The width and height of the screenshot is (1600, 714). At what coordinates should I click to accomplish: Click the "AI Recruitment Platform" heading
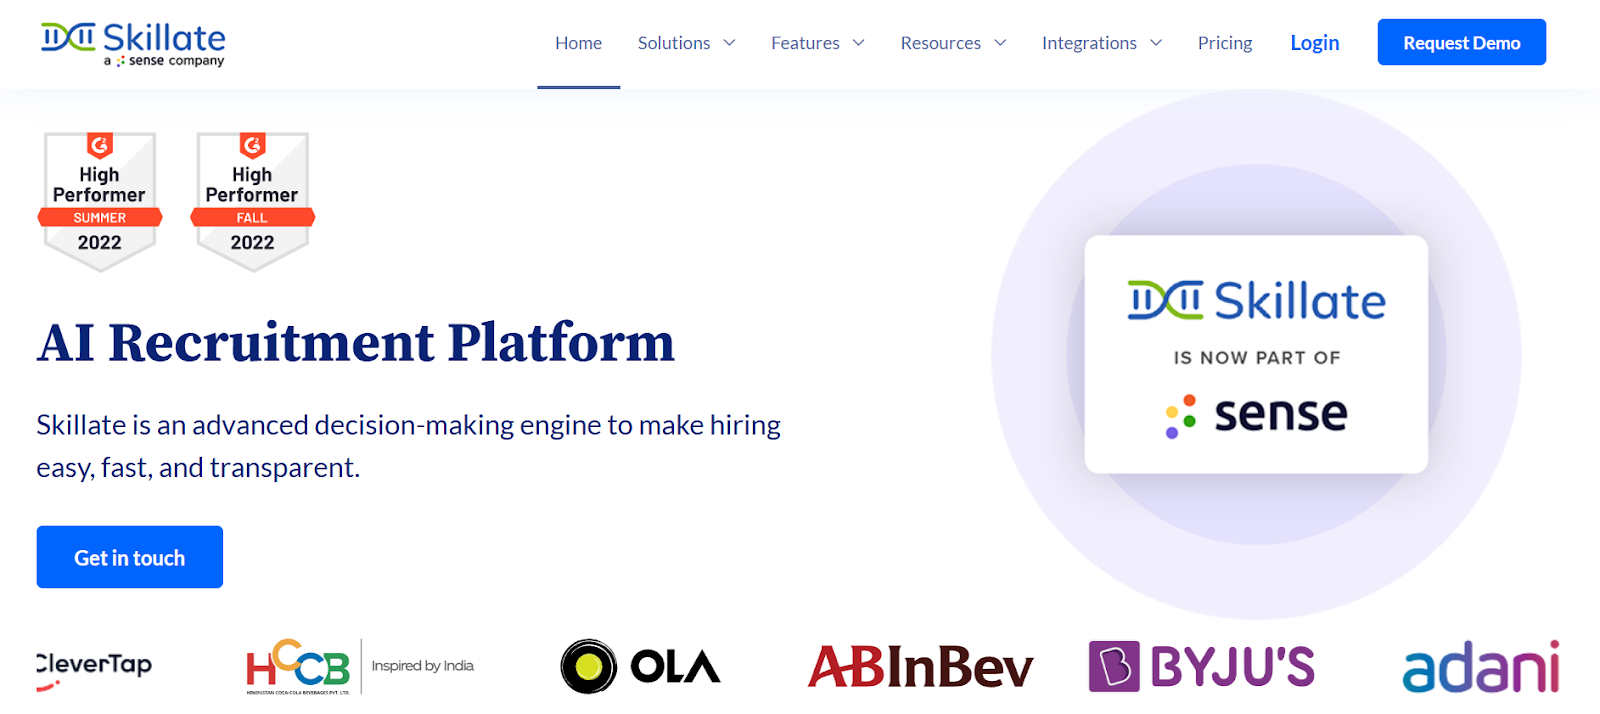356,343
